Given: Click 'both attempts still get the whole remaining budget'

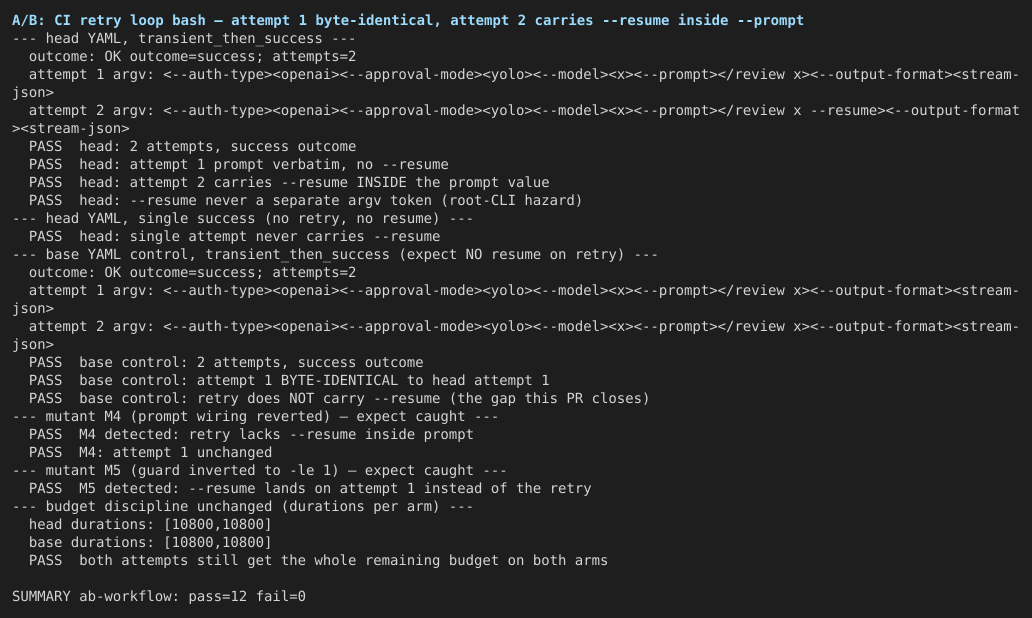Looking at the screenshot, I should [x=318, y=560].
